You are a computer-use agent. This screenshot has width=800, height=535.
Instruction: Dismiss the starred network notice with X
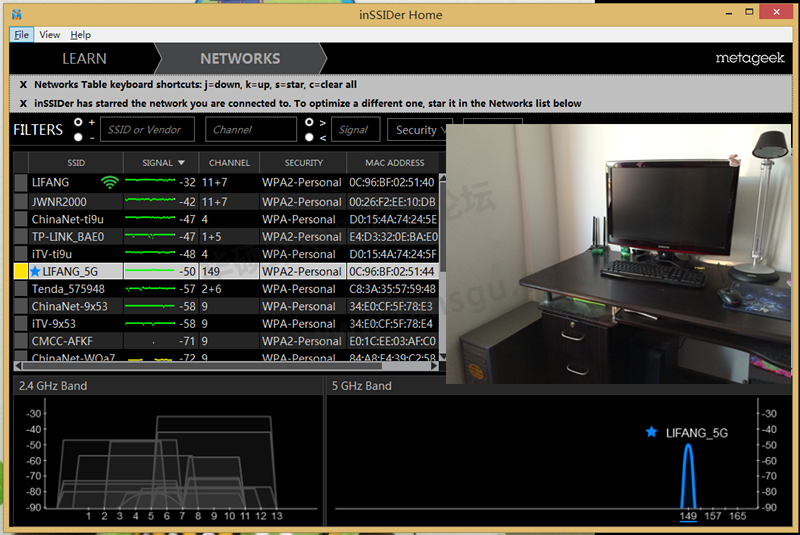point(23,104)
